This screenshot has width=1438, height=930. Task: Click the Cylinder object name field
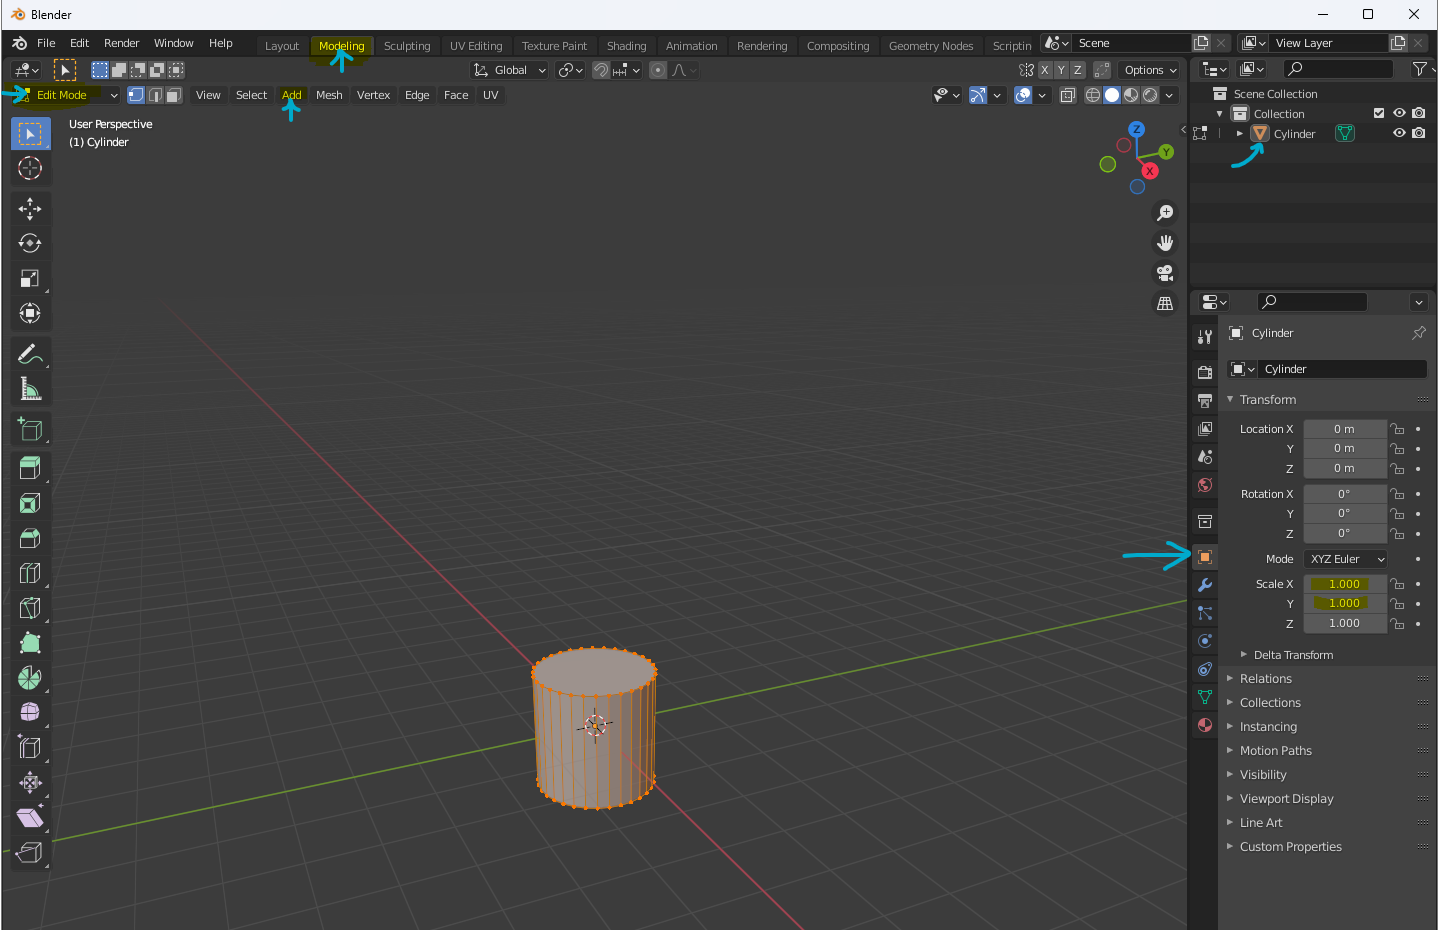(1340, 369)
